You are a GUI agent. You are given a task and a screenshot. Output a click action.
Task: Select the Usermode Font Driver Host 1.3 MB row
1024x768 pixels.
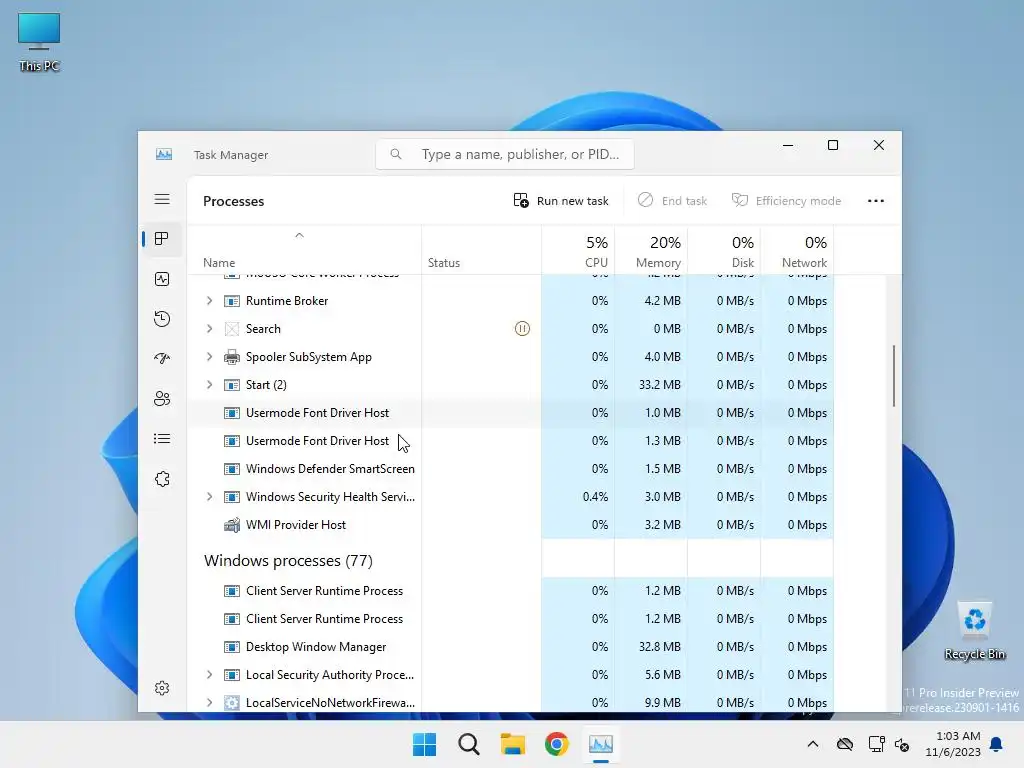[511, 441]
